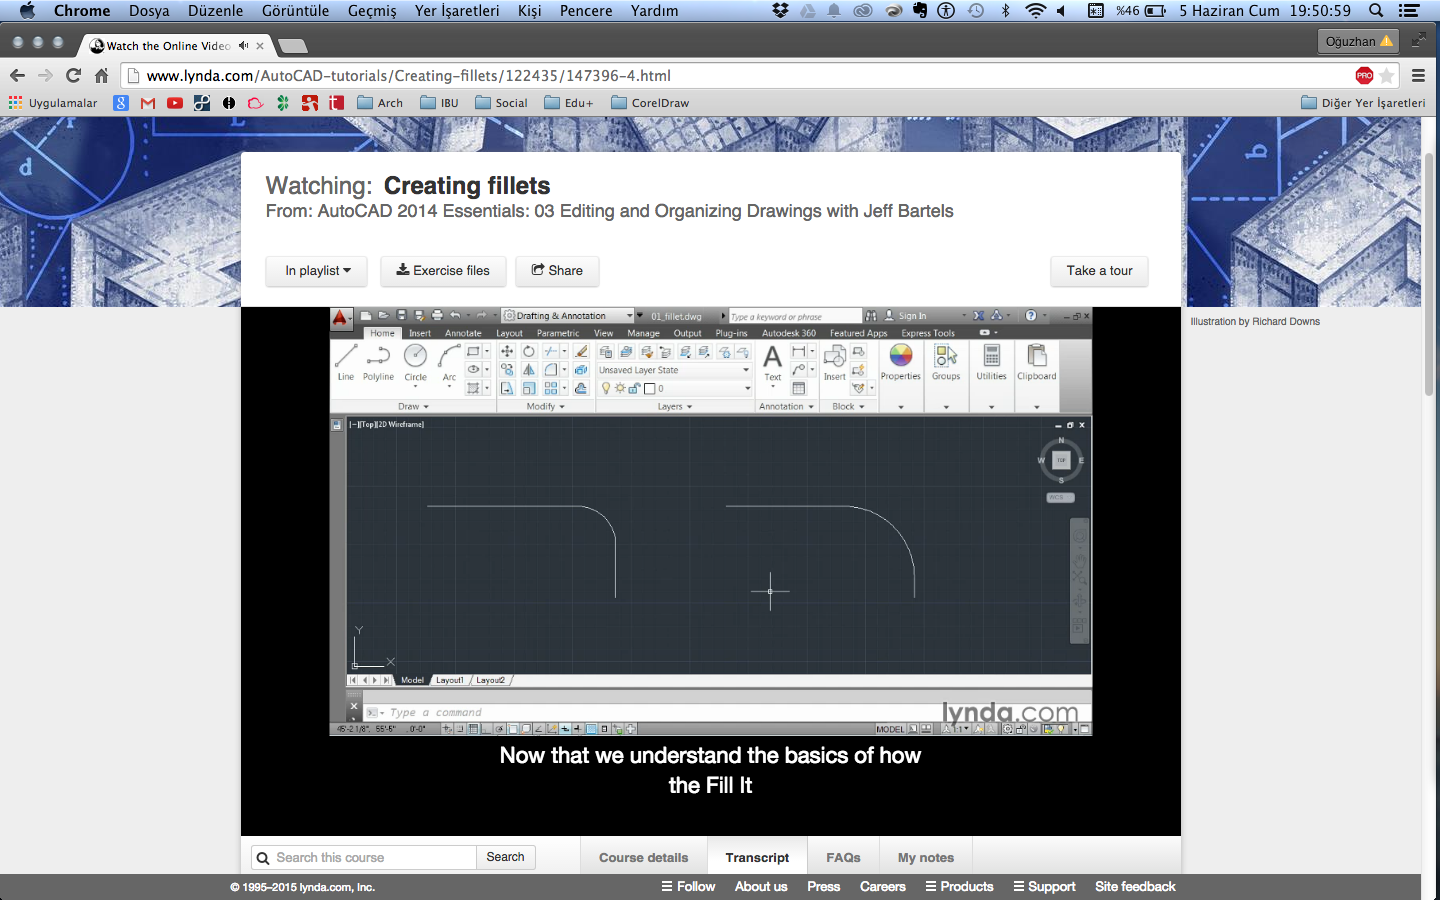Open the FAQs tab
Screen dimensions: 1440x900
tap(843, 857)
